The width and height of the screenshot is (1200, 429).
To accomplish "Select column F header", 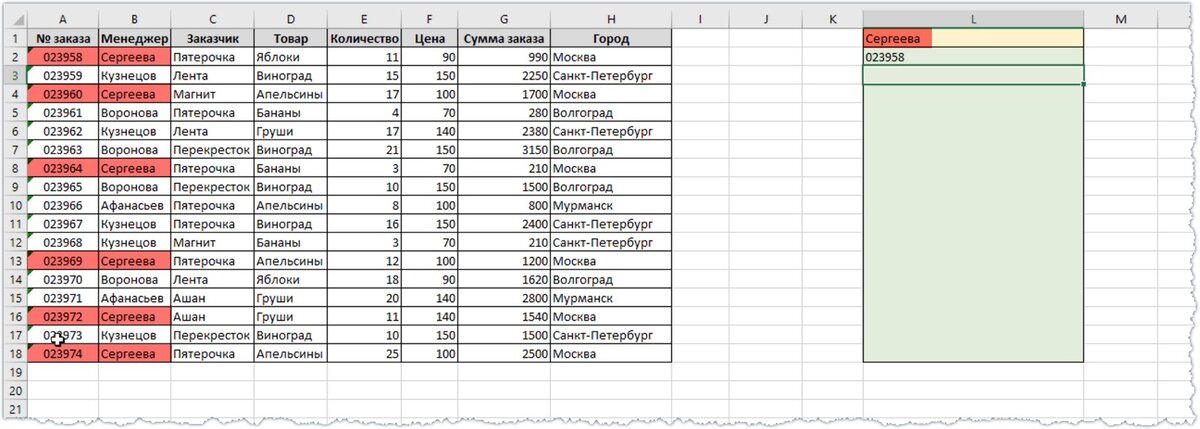I will (x=429, y=19).
